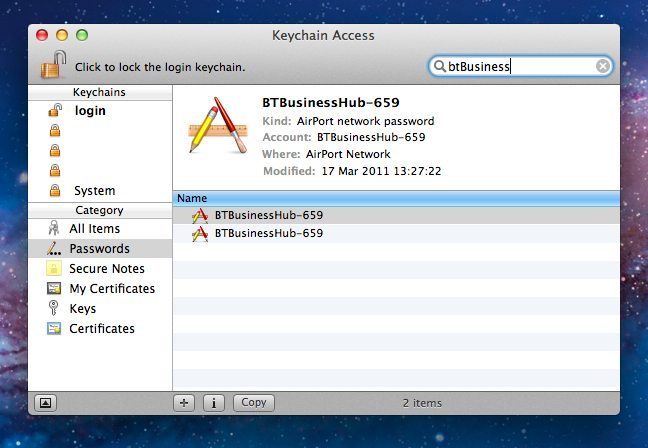Open item info with the i button
The height and width of the screenshot is (448, 648).
pos(214,403)
